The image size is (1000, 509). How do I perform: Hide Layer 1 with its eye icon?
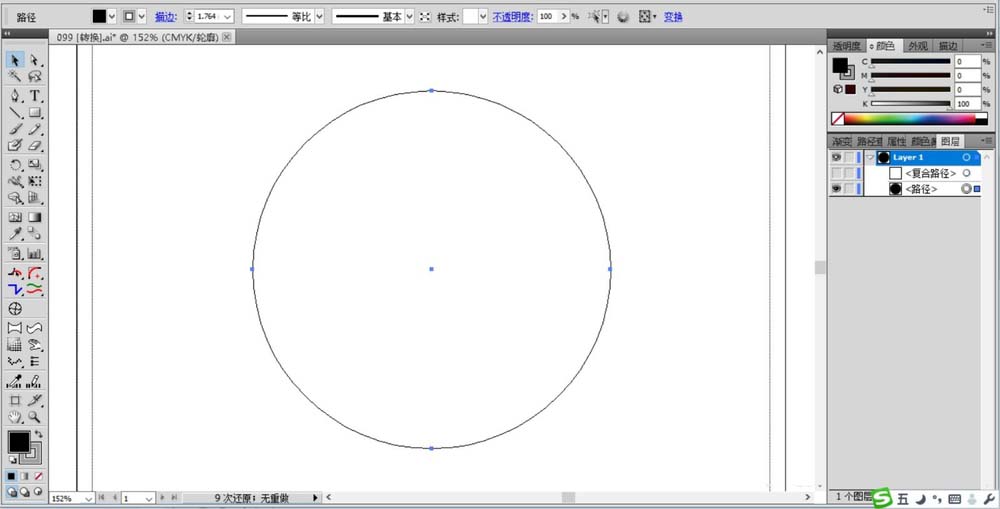click(836, 157)
